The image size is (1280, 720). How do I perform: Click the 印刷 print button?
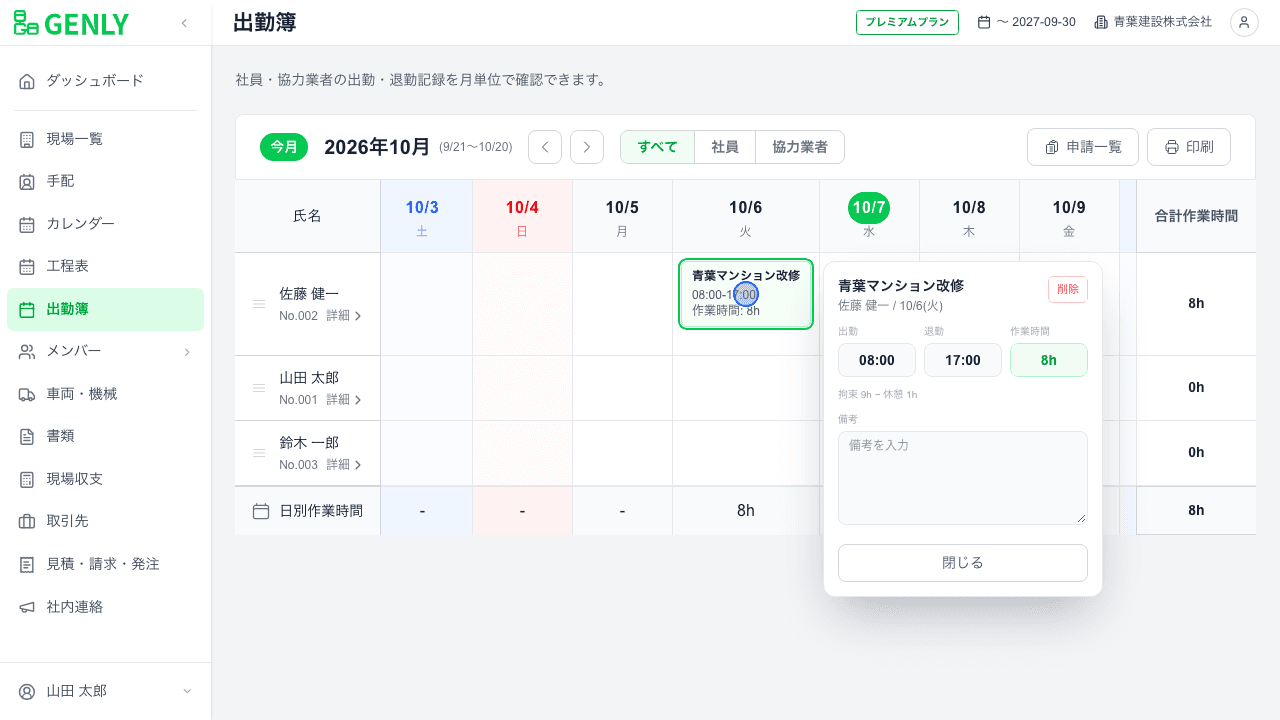pos(1189,147)
